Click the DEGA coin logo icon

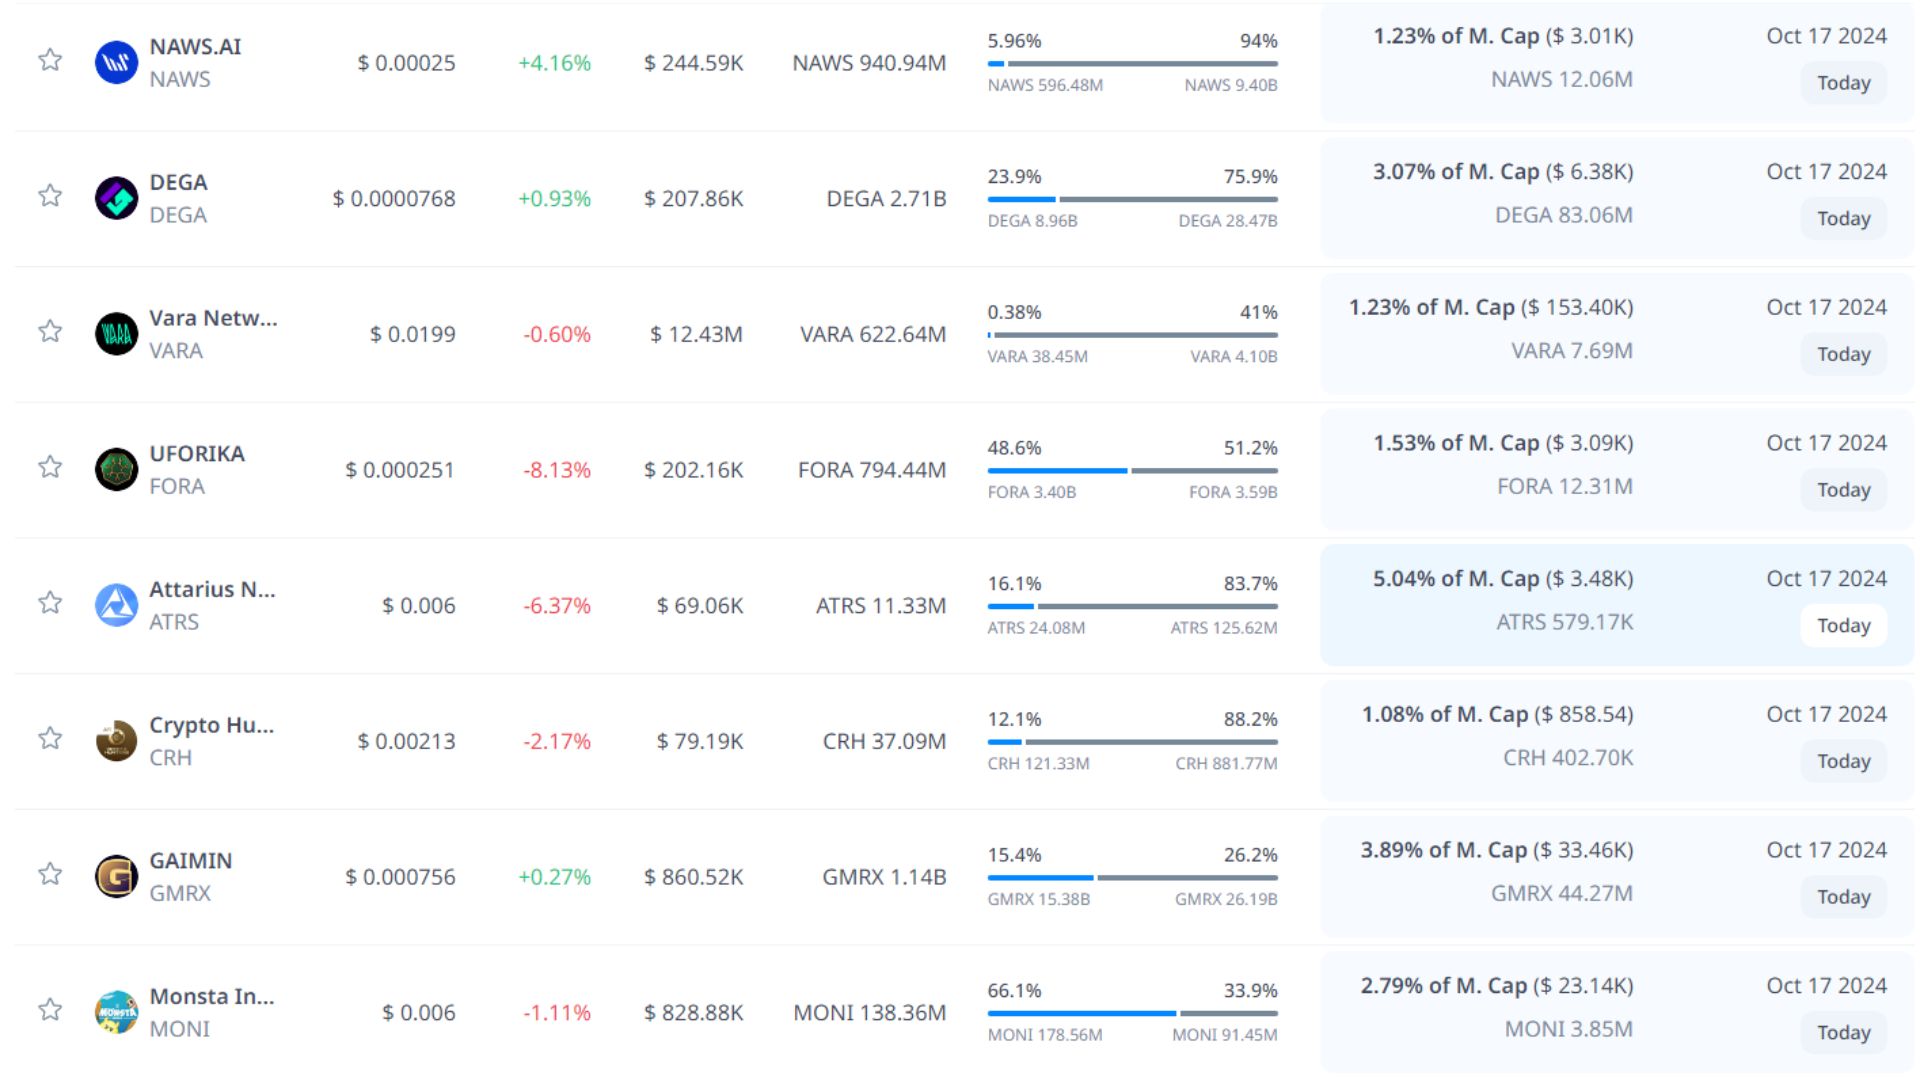point(116,198)
